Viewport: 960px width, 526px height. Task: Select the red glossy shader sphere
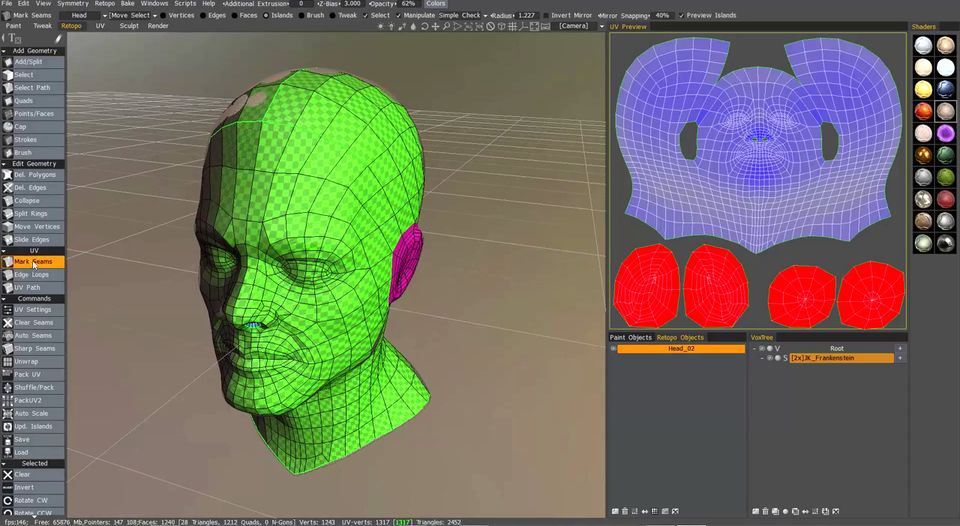click(923, 111)
